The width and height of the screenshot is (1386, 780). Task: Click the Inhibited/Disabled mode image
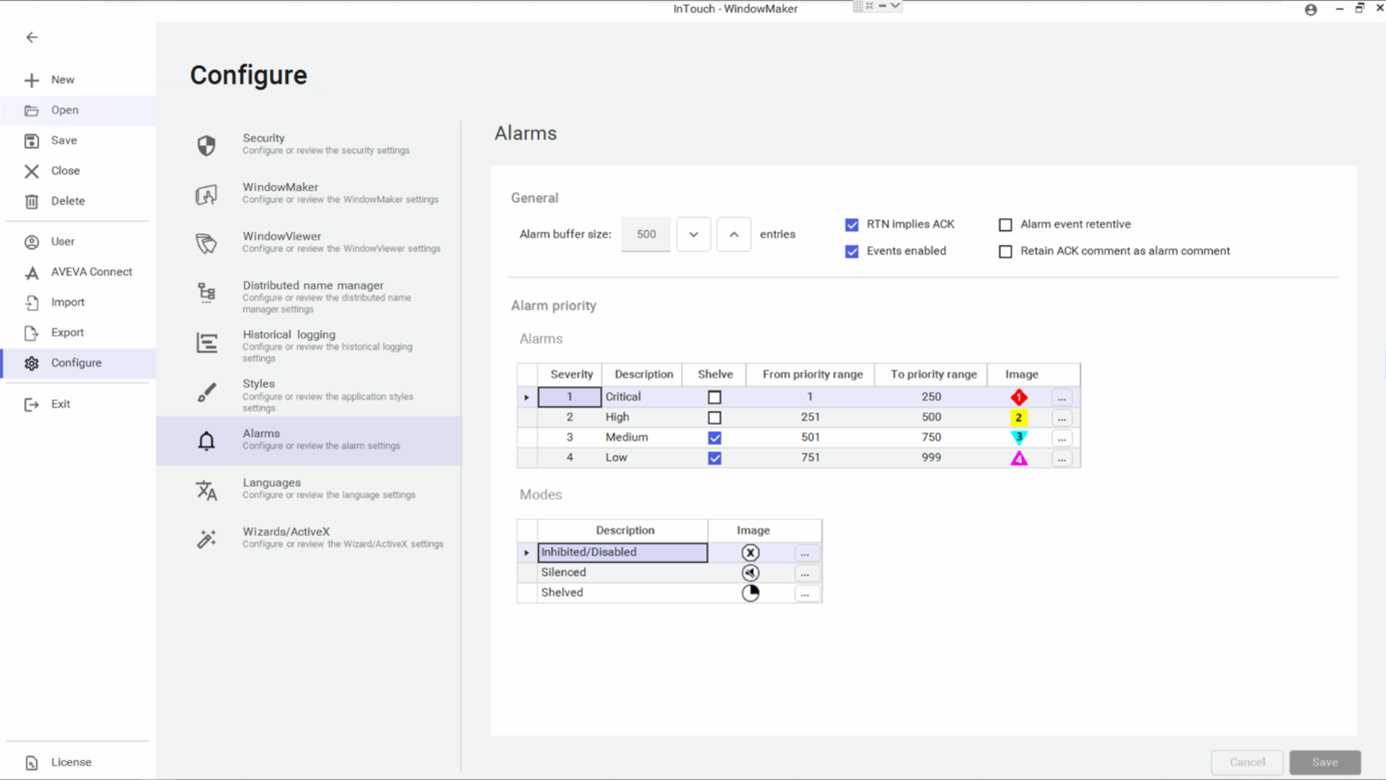751,553
